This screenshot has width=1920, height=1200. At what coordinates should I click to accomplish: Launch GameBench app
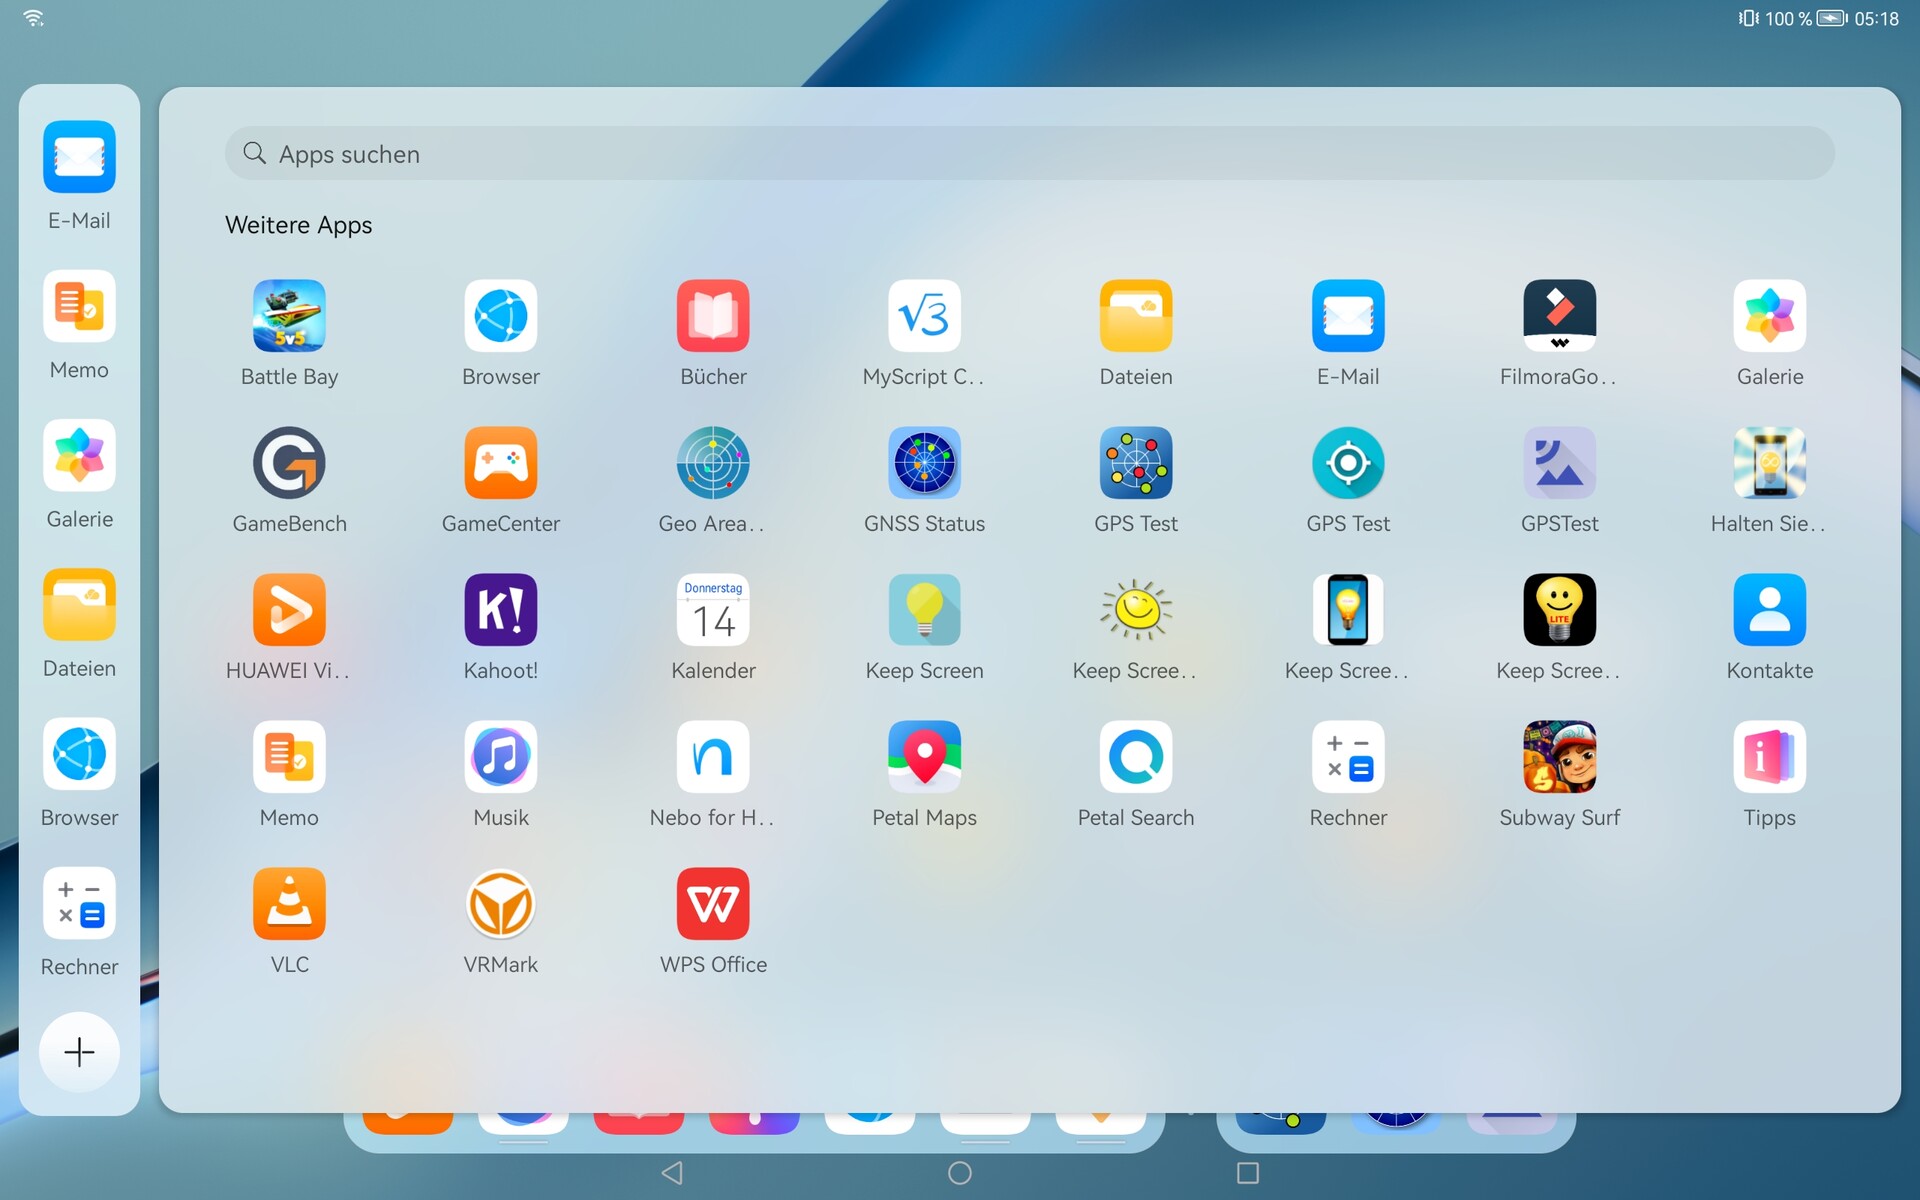289,463
